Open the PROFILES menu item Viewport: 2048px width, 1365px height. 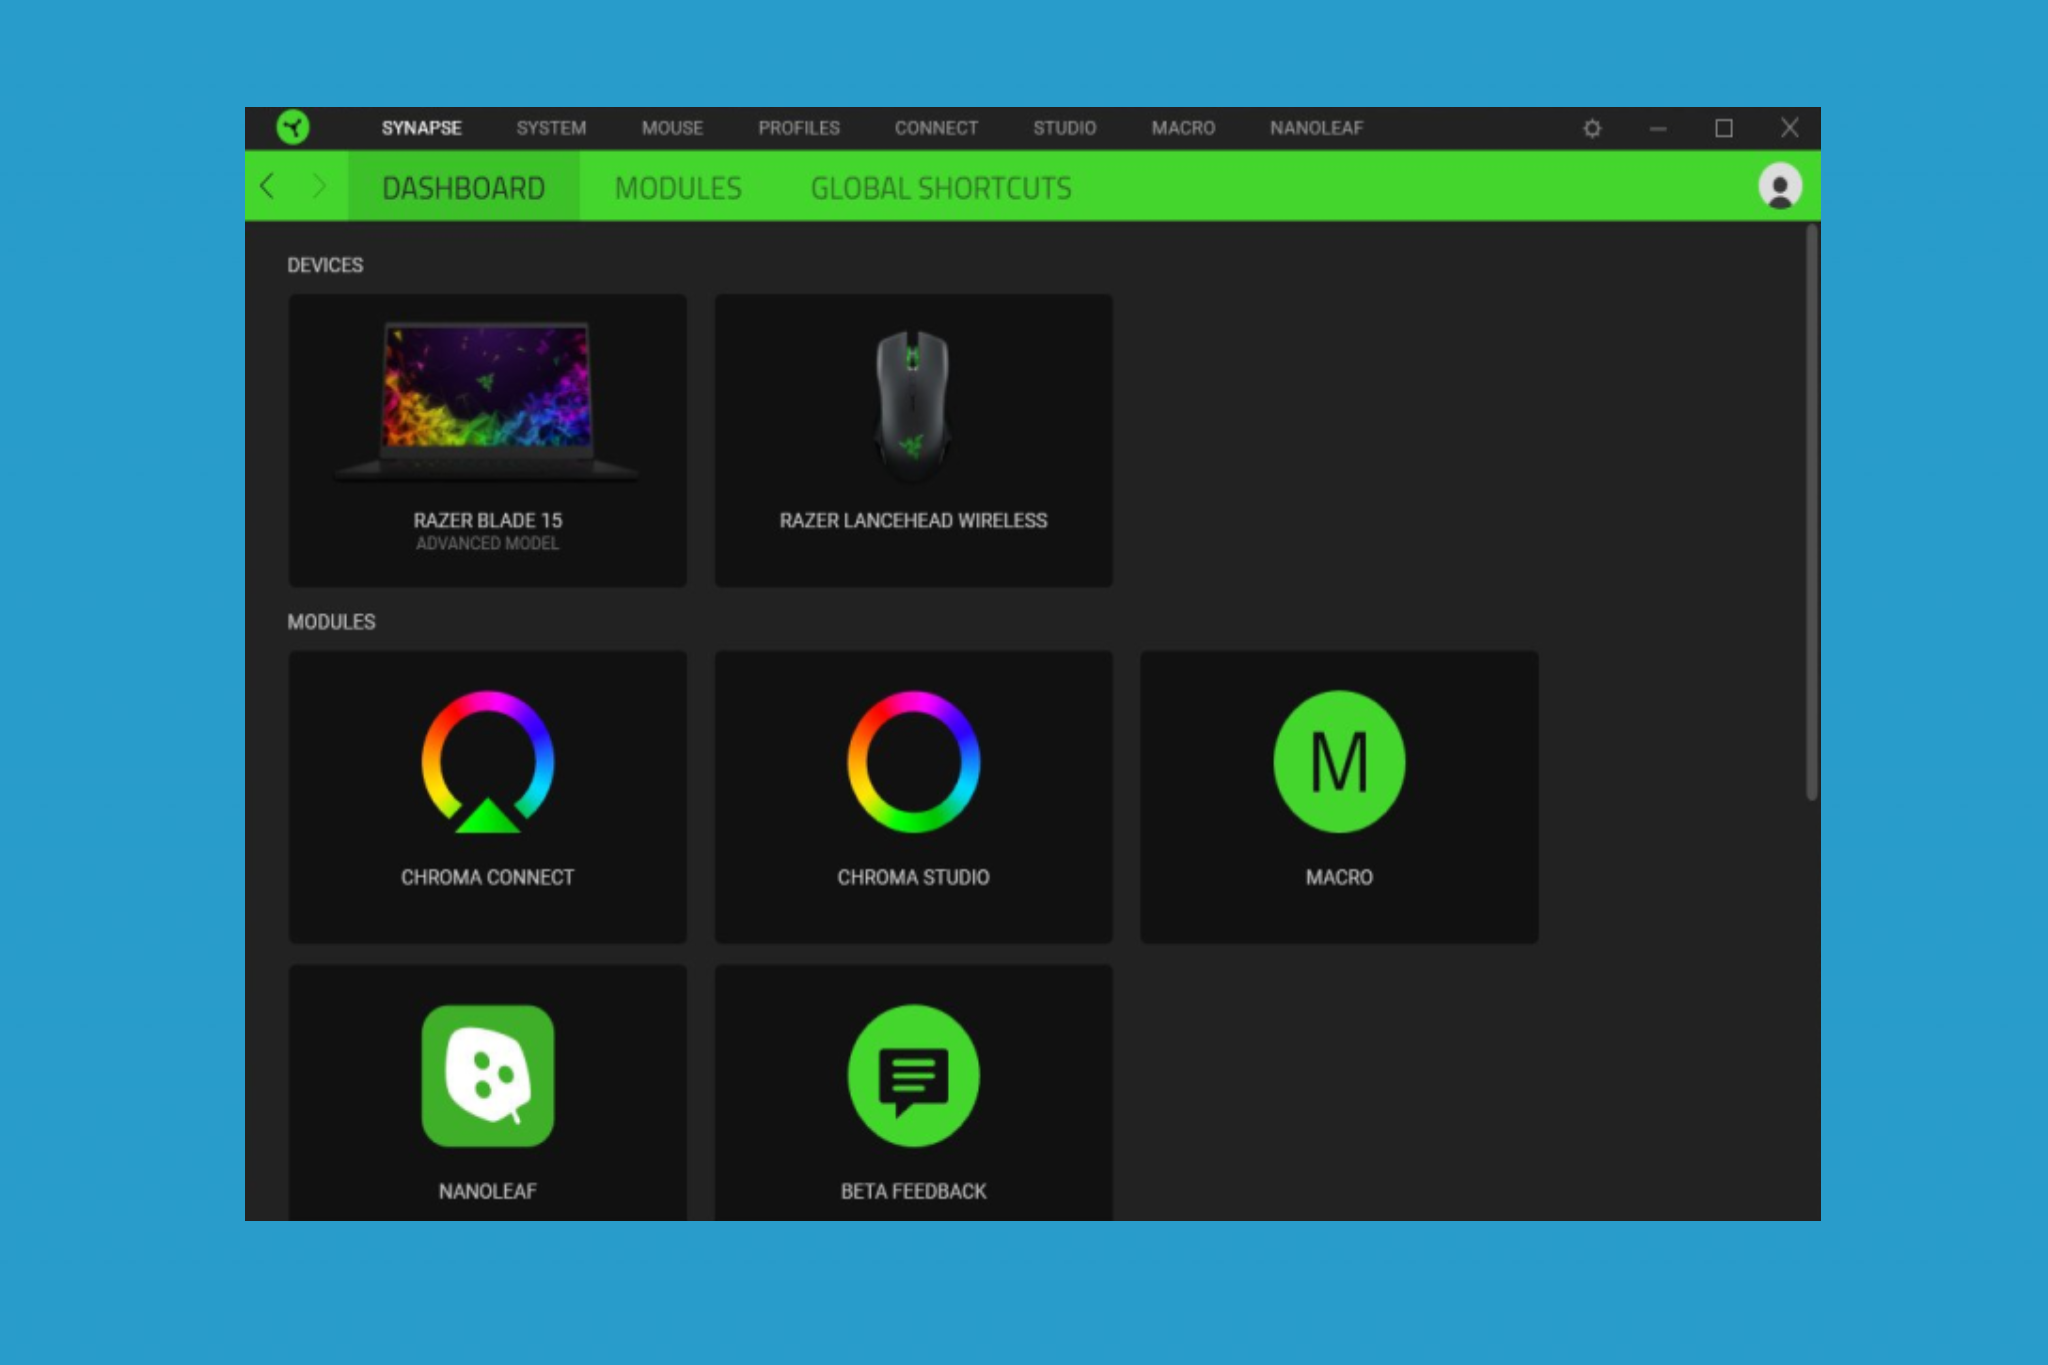799,128
